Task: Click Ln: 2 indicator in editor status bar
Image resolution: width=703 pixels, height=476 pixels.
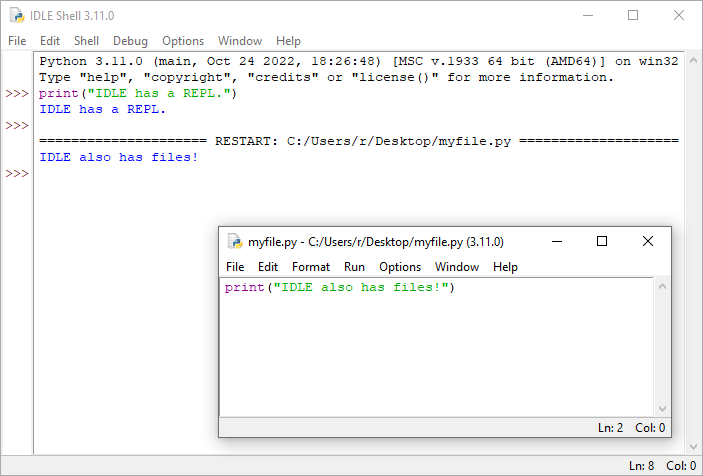Action: pyautogui.click(x=610, y=428)
